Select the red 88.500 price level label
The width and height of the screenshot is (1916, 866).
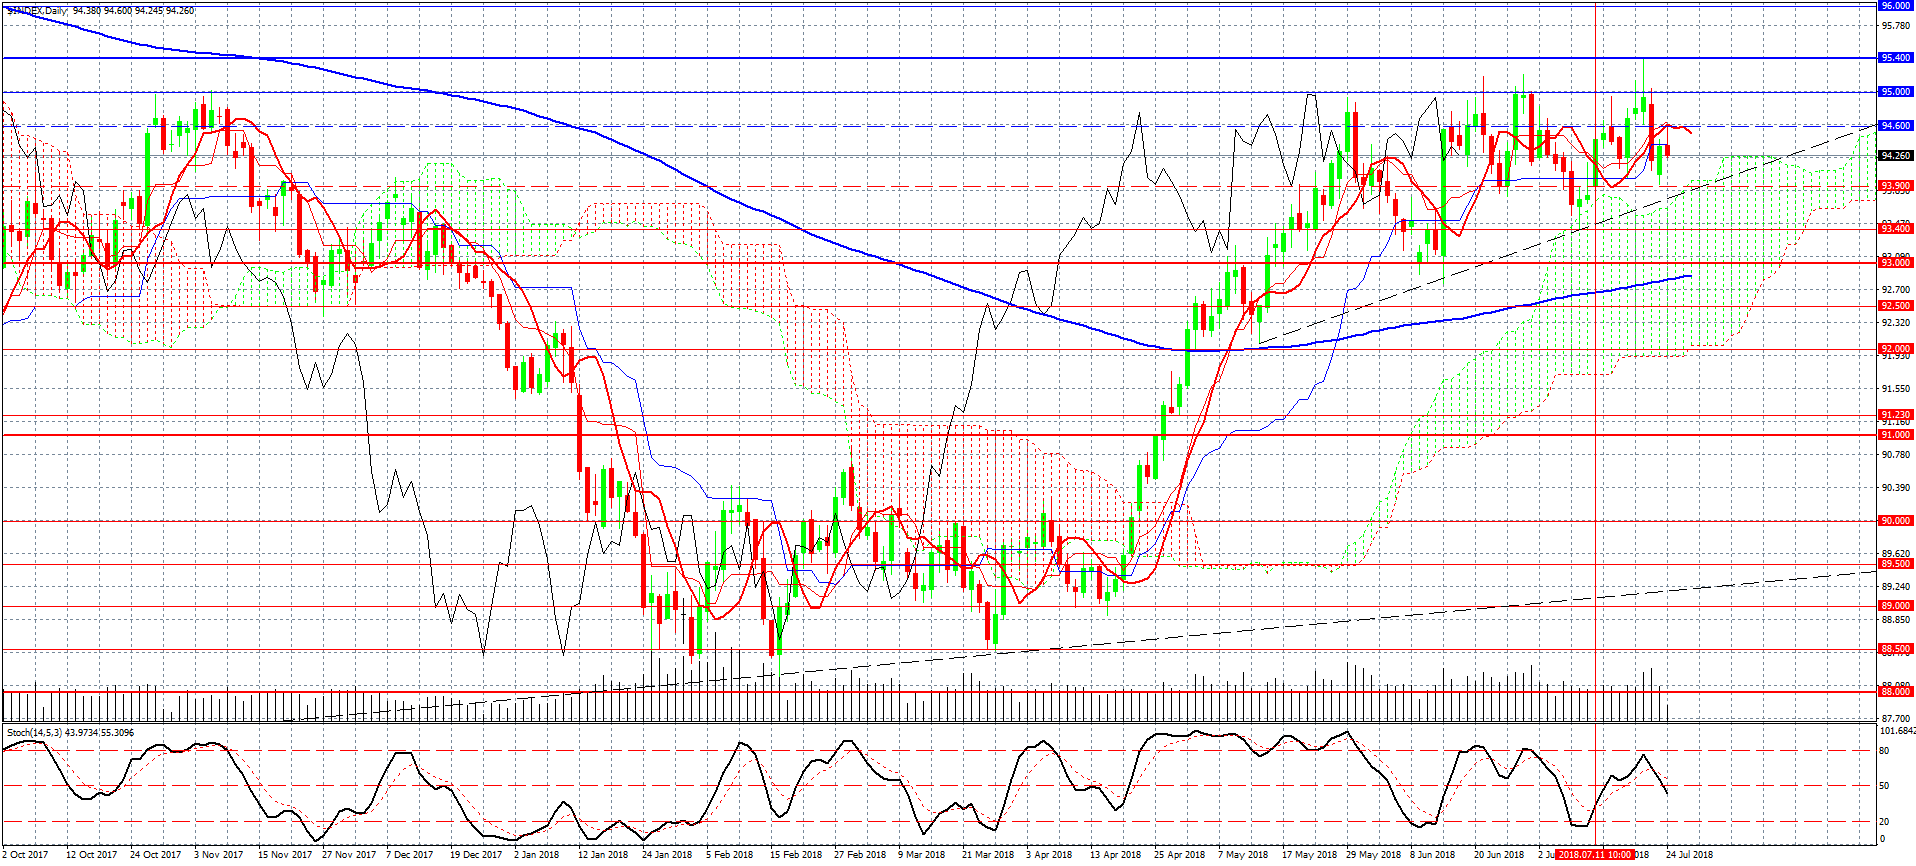point(1896,649)
